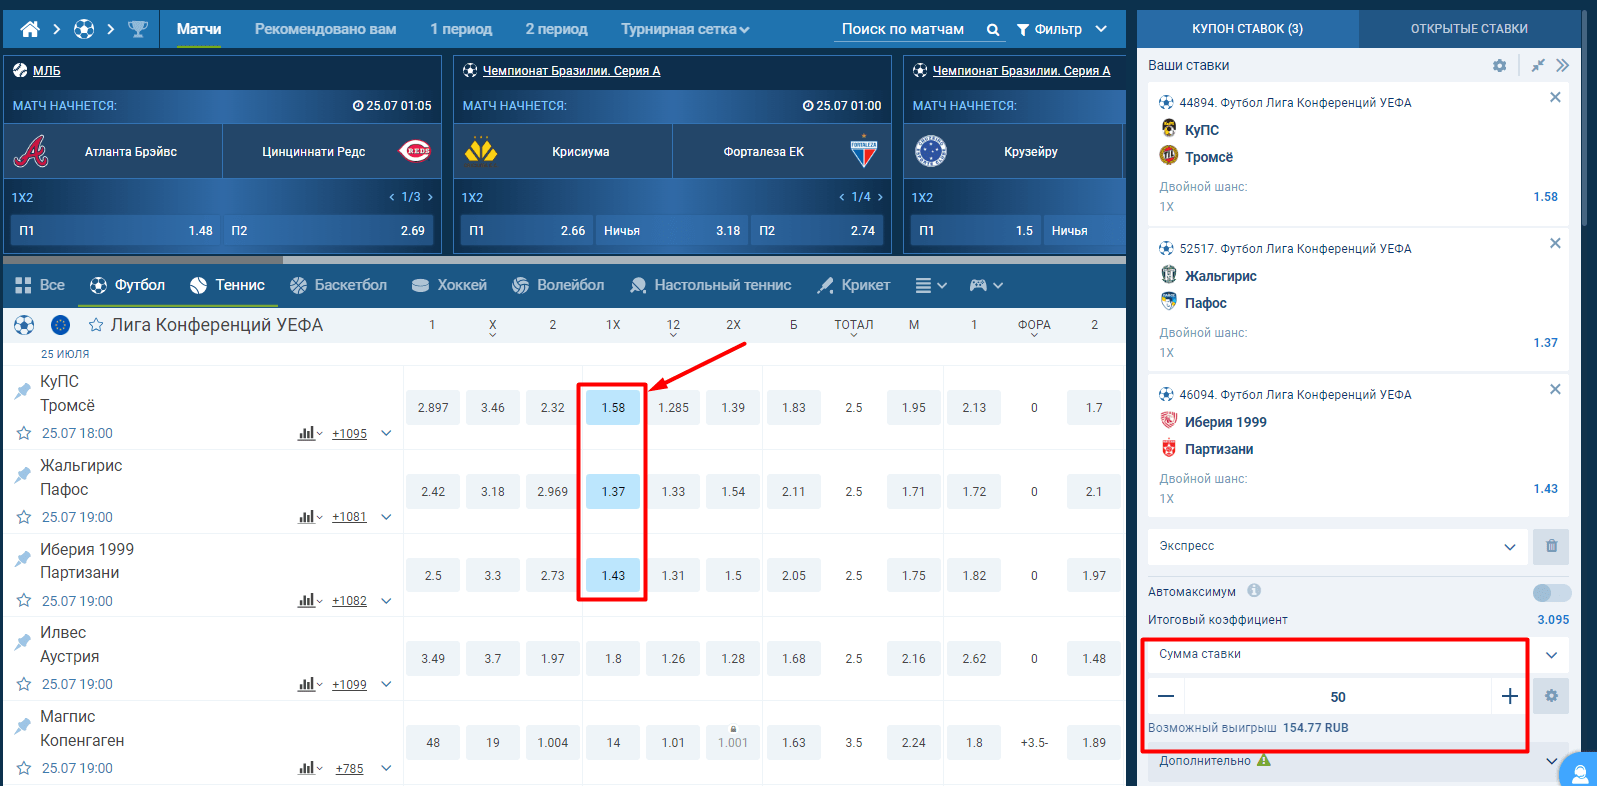1597x786 pixels.
Task: Open statistics for КуПС vs Тромсё
Action: point(310,433)
